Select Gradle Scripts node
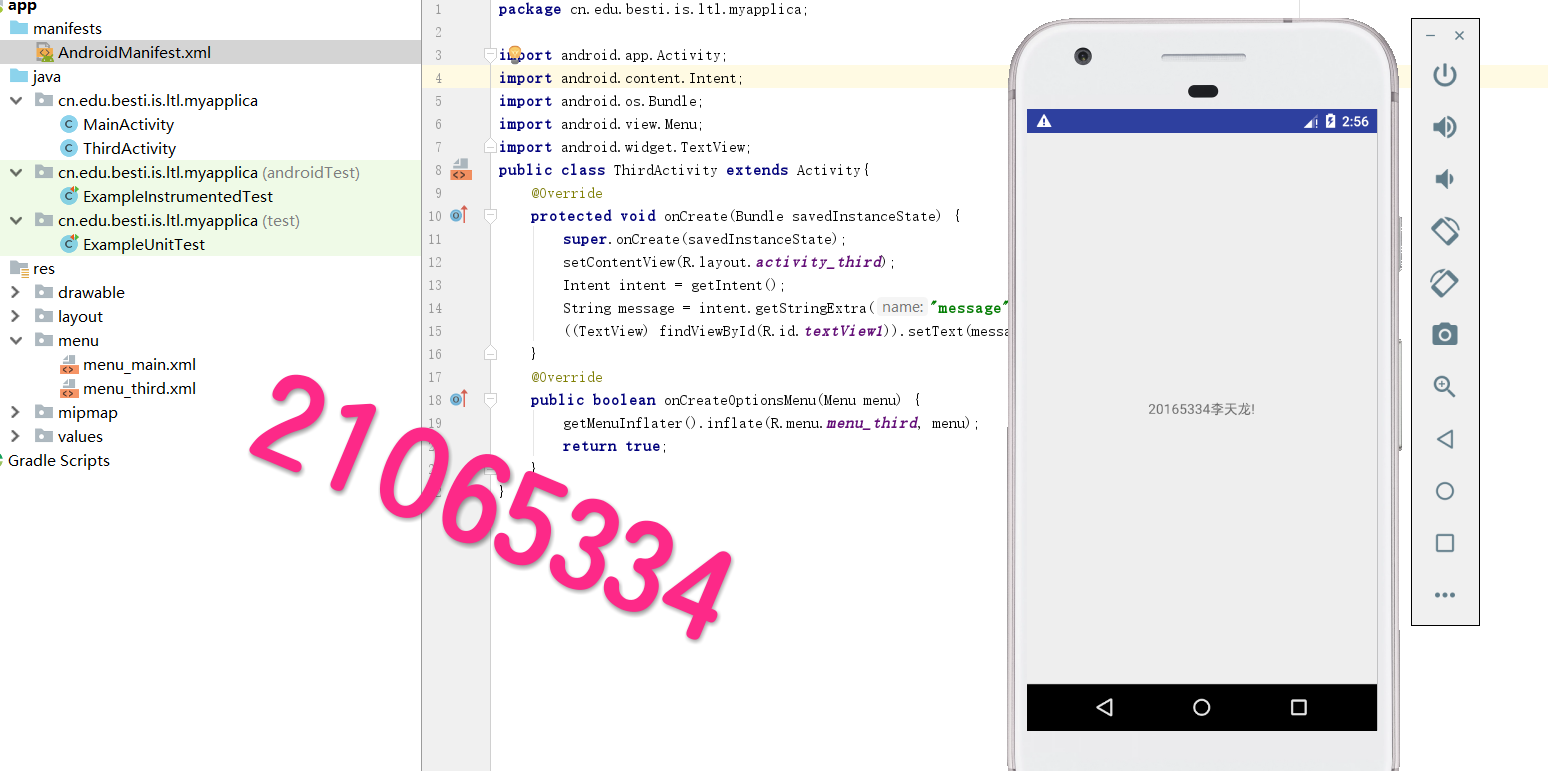The image size is (1548, 771). pyautogui.click(x=59, y=460)
